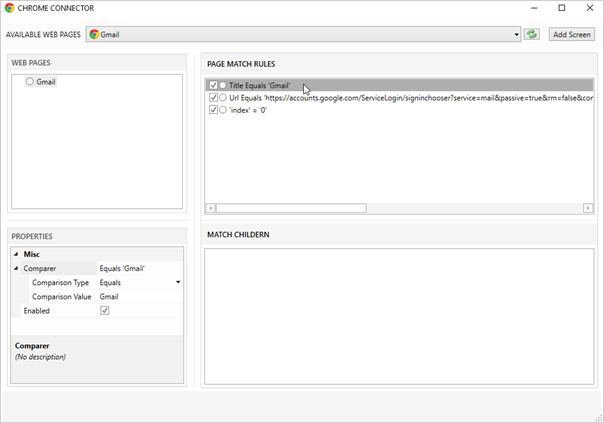Click the right arrow of the rules scrollbar
The image size is (604, 423).
coord(588,208)
